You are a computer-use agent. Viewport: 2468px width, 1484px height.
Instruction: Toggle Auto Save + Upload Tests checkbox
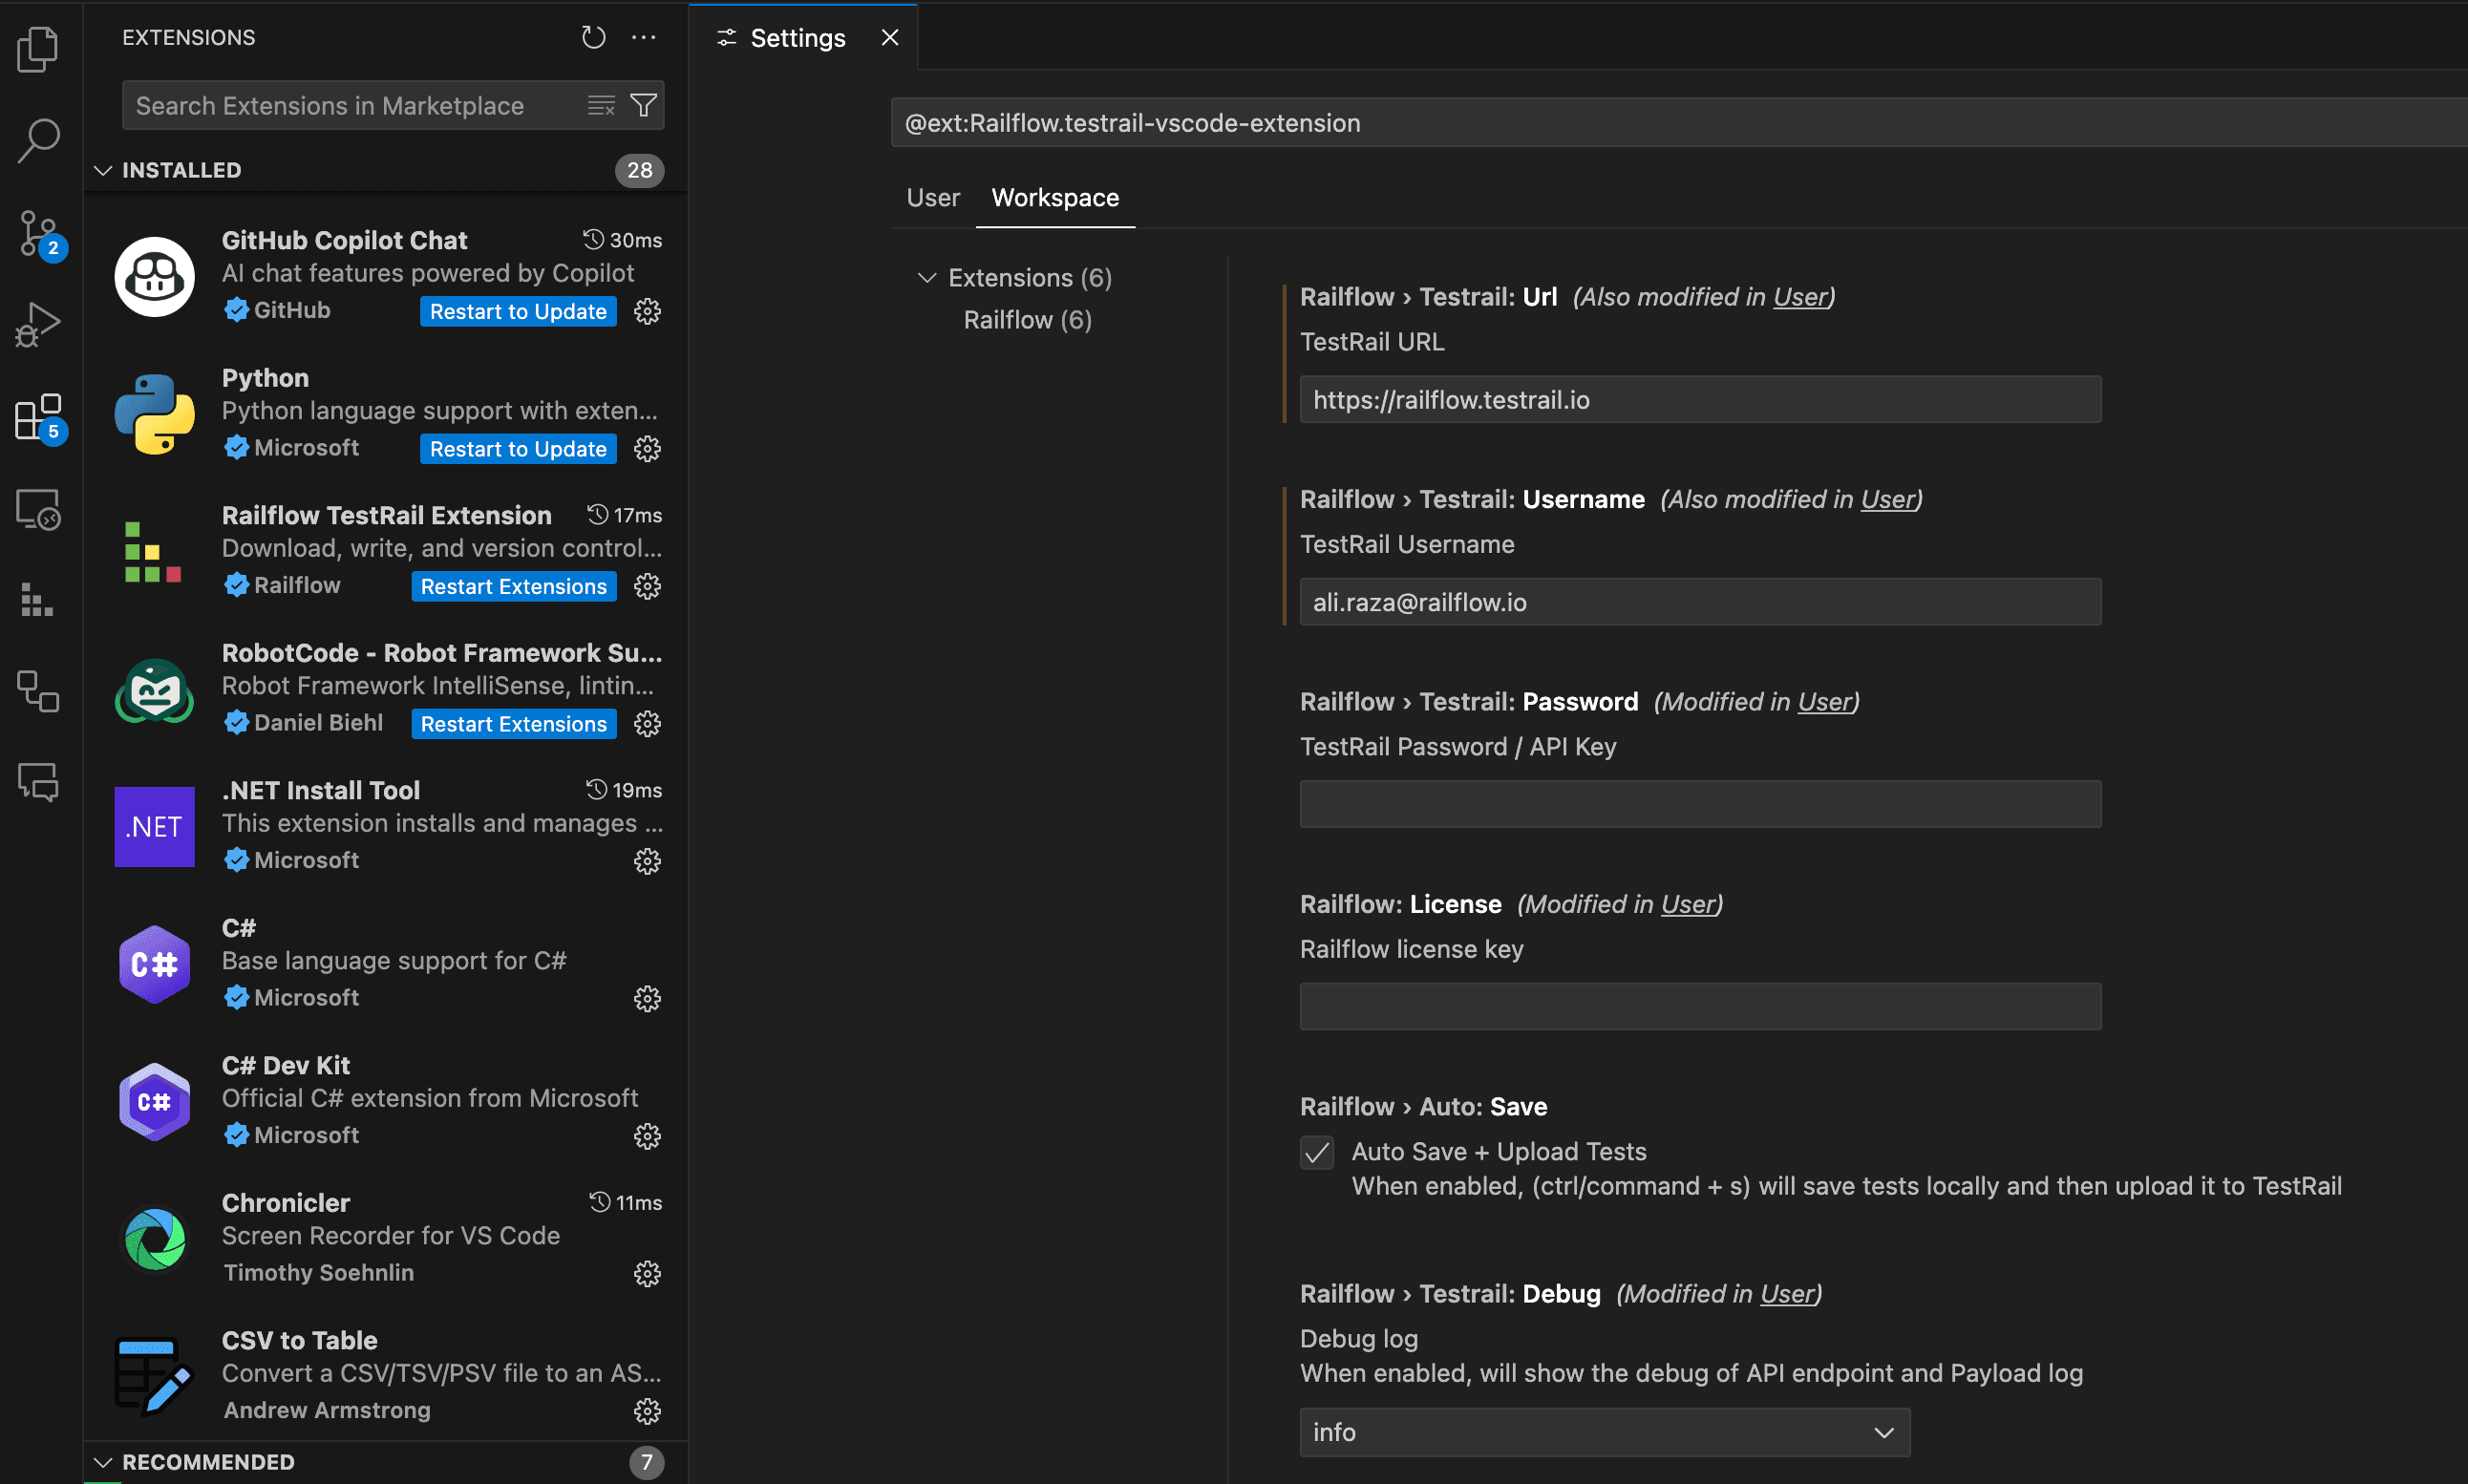point(1317,1152)
